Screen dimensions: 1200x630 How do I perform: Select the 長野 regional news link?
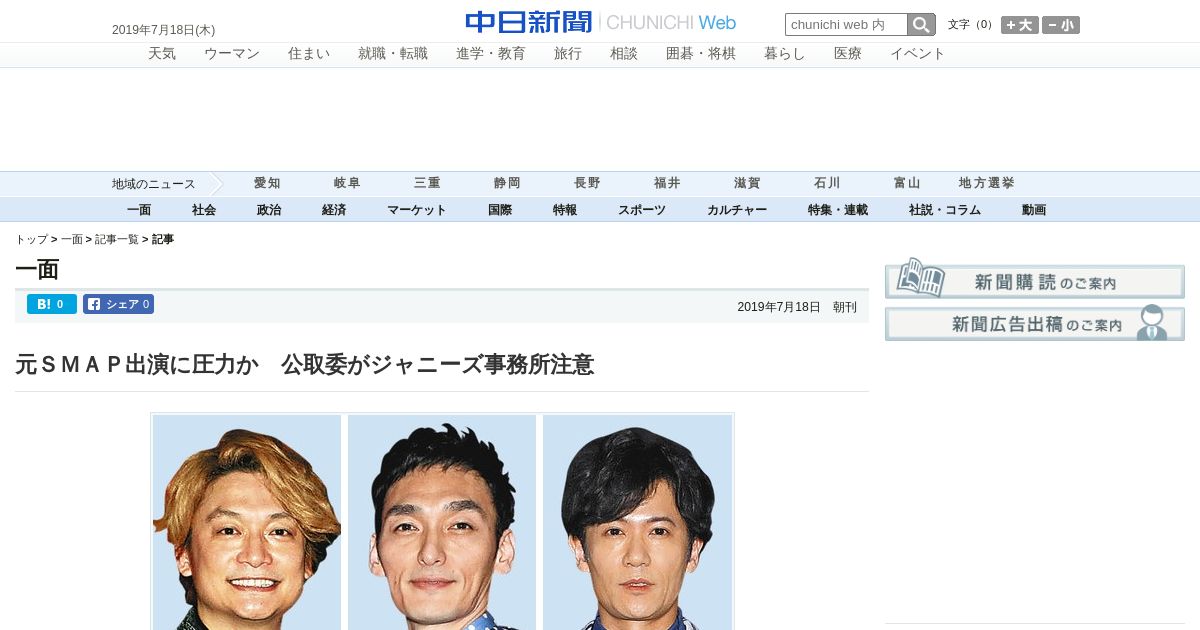point(587,183)
